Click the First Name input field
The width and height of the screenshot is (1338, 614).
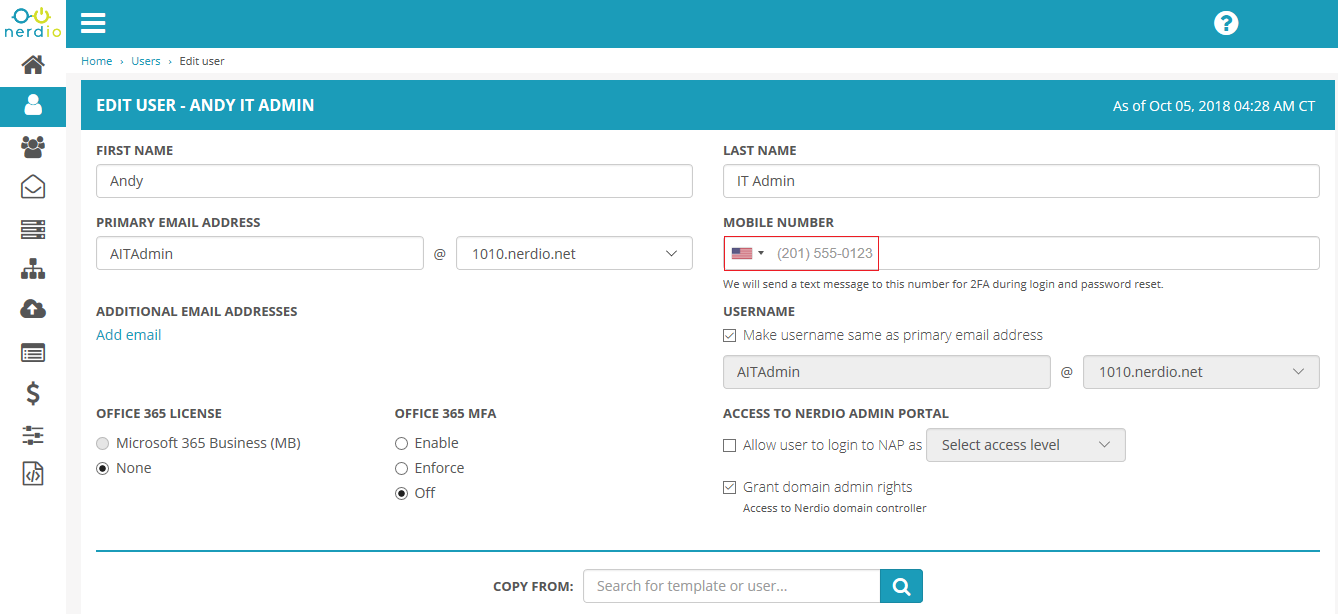tap(394, 181)
